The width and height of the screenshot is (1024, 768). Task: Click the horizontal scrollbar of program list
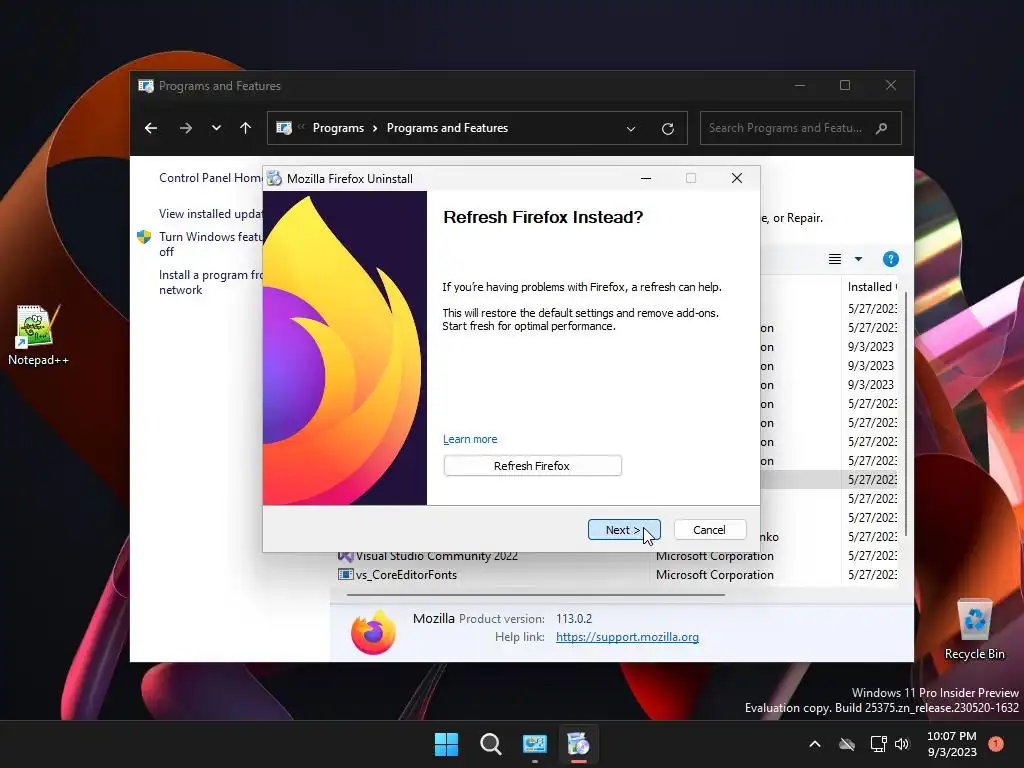[536, 595]
